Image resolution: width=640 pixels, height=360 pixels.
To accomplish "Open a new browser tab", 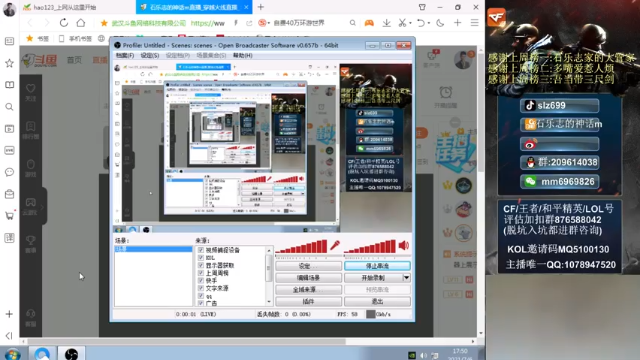I will [261, 7].
